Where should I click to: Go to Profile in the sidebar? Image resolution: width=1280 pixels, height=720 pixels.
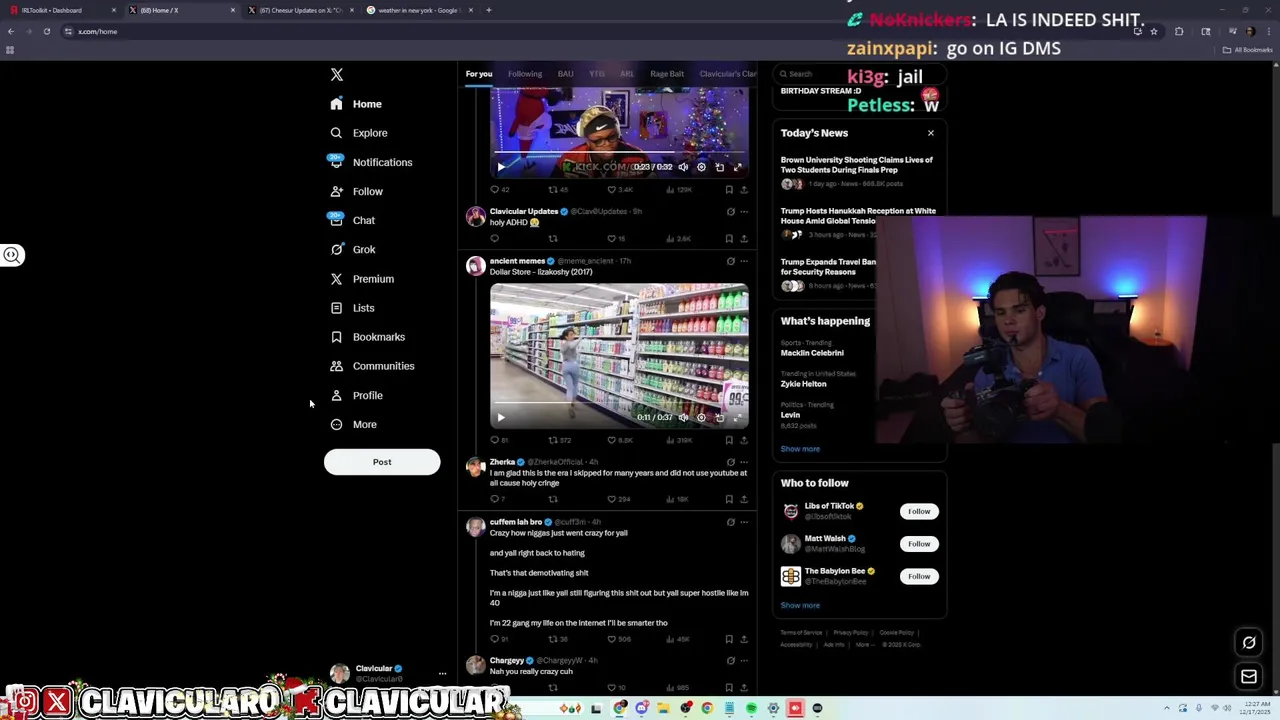[x=357, y=395]
